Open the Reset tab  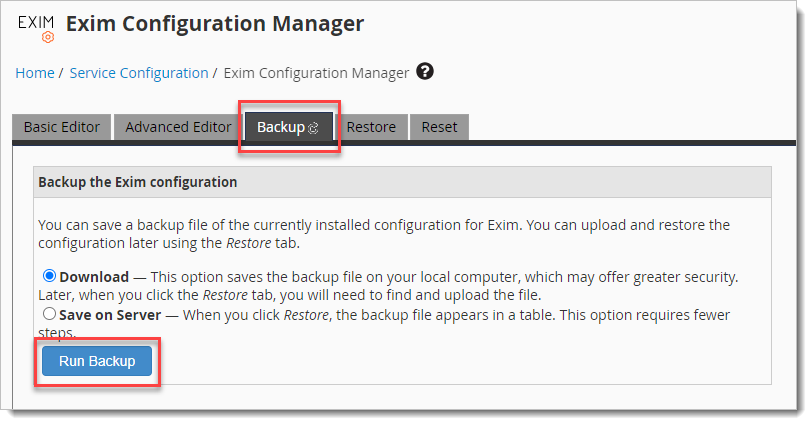439,127
